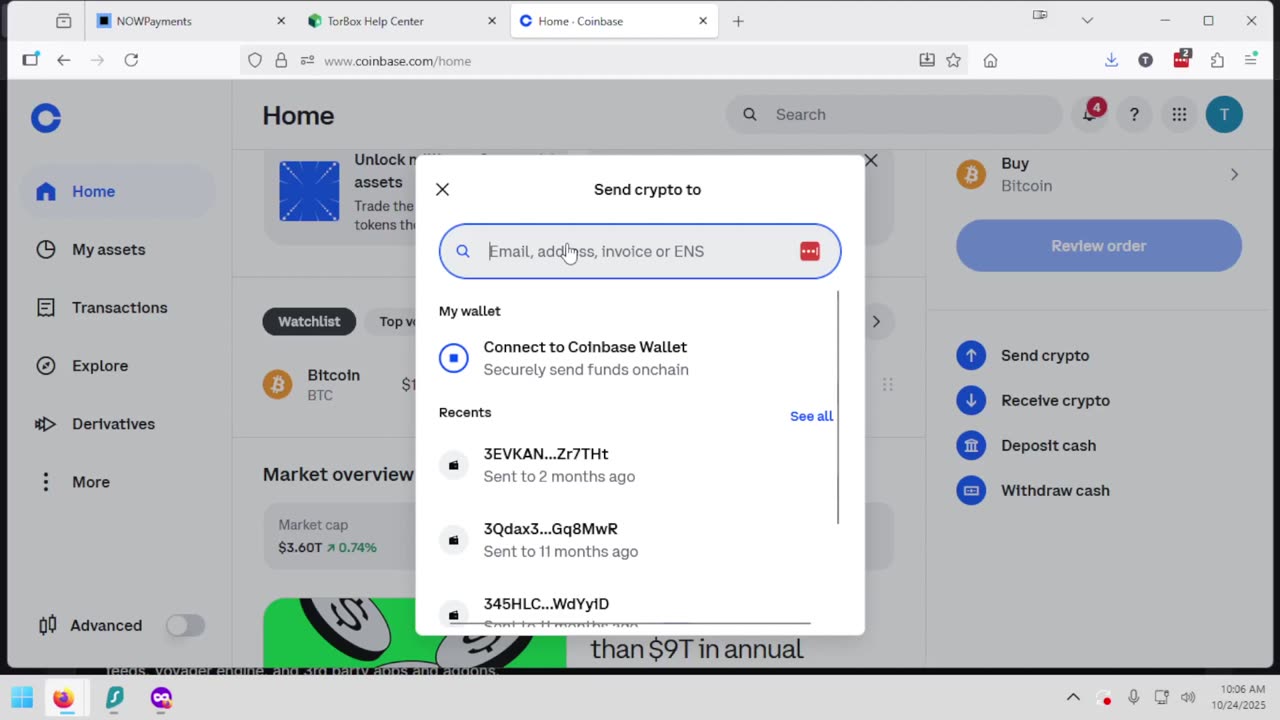
Task: Open Transactions in sidebar
Action: (x=117, y=307)
